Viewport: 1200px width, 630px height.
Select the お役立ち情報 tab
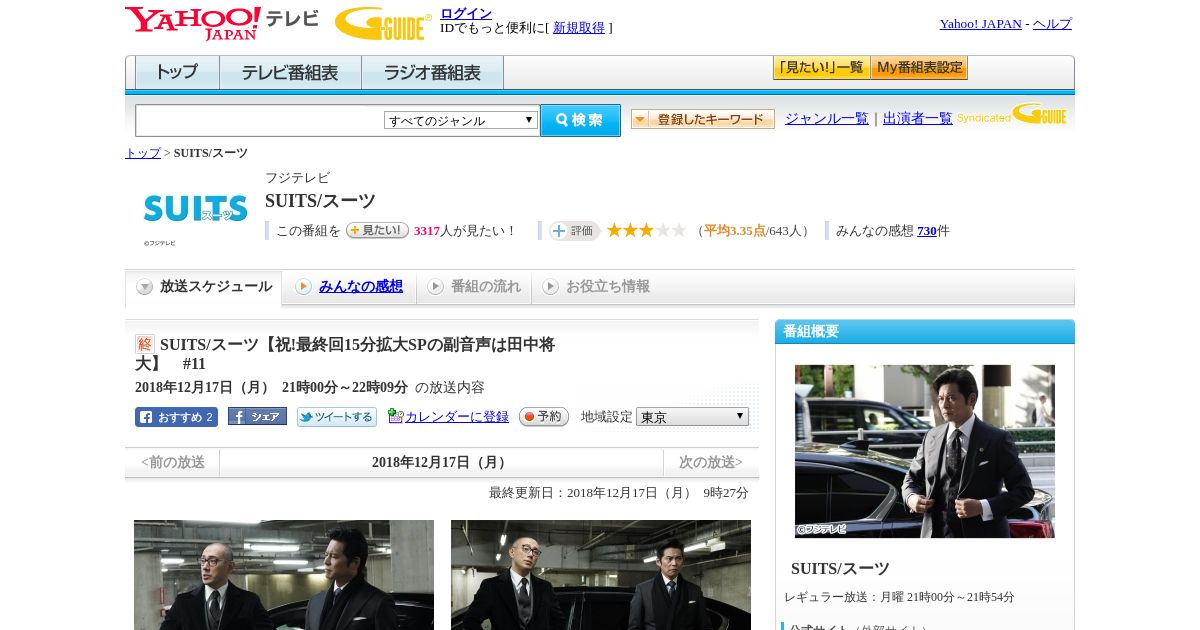pyautogui.click(x=596, y=287)
